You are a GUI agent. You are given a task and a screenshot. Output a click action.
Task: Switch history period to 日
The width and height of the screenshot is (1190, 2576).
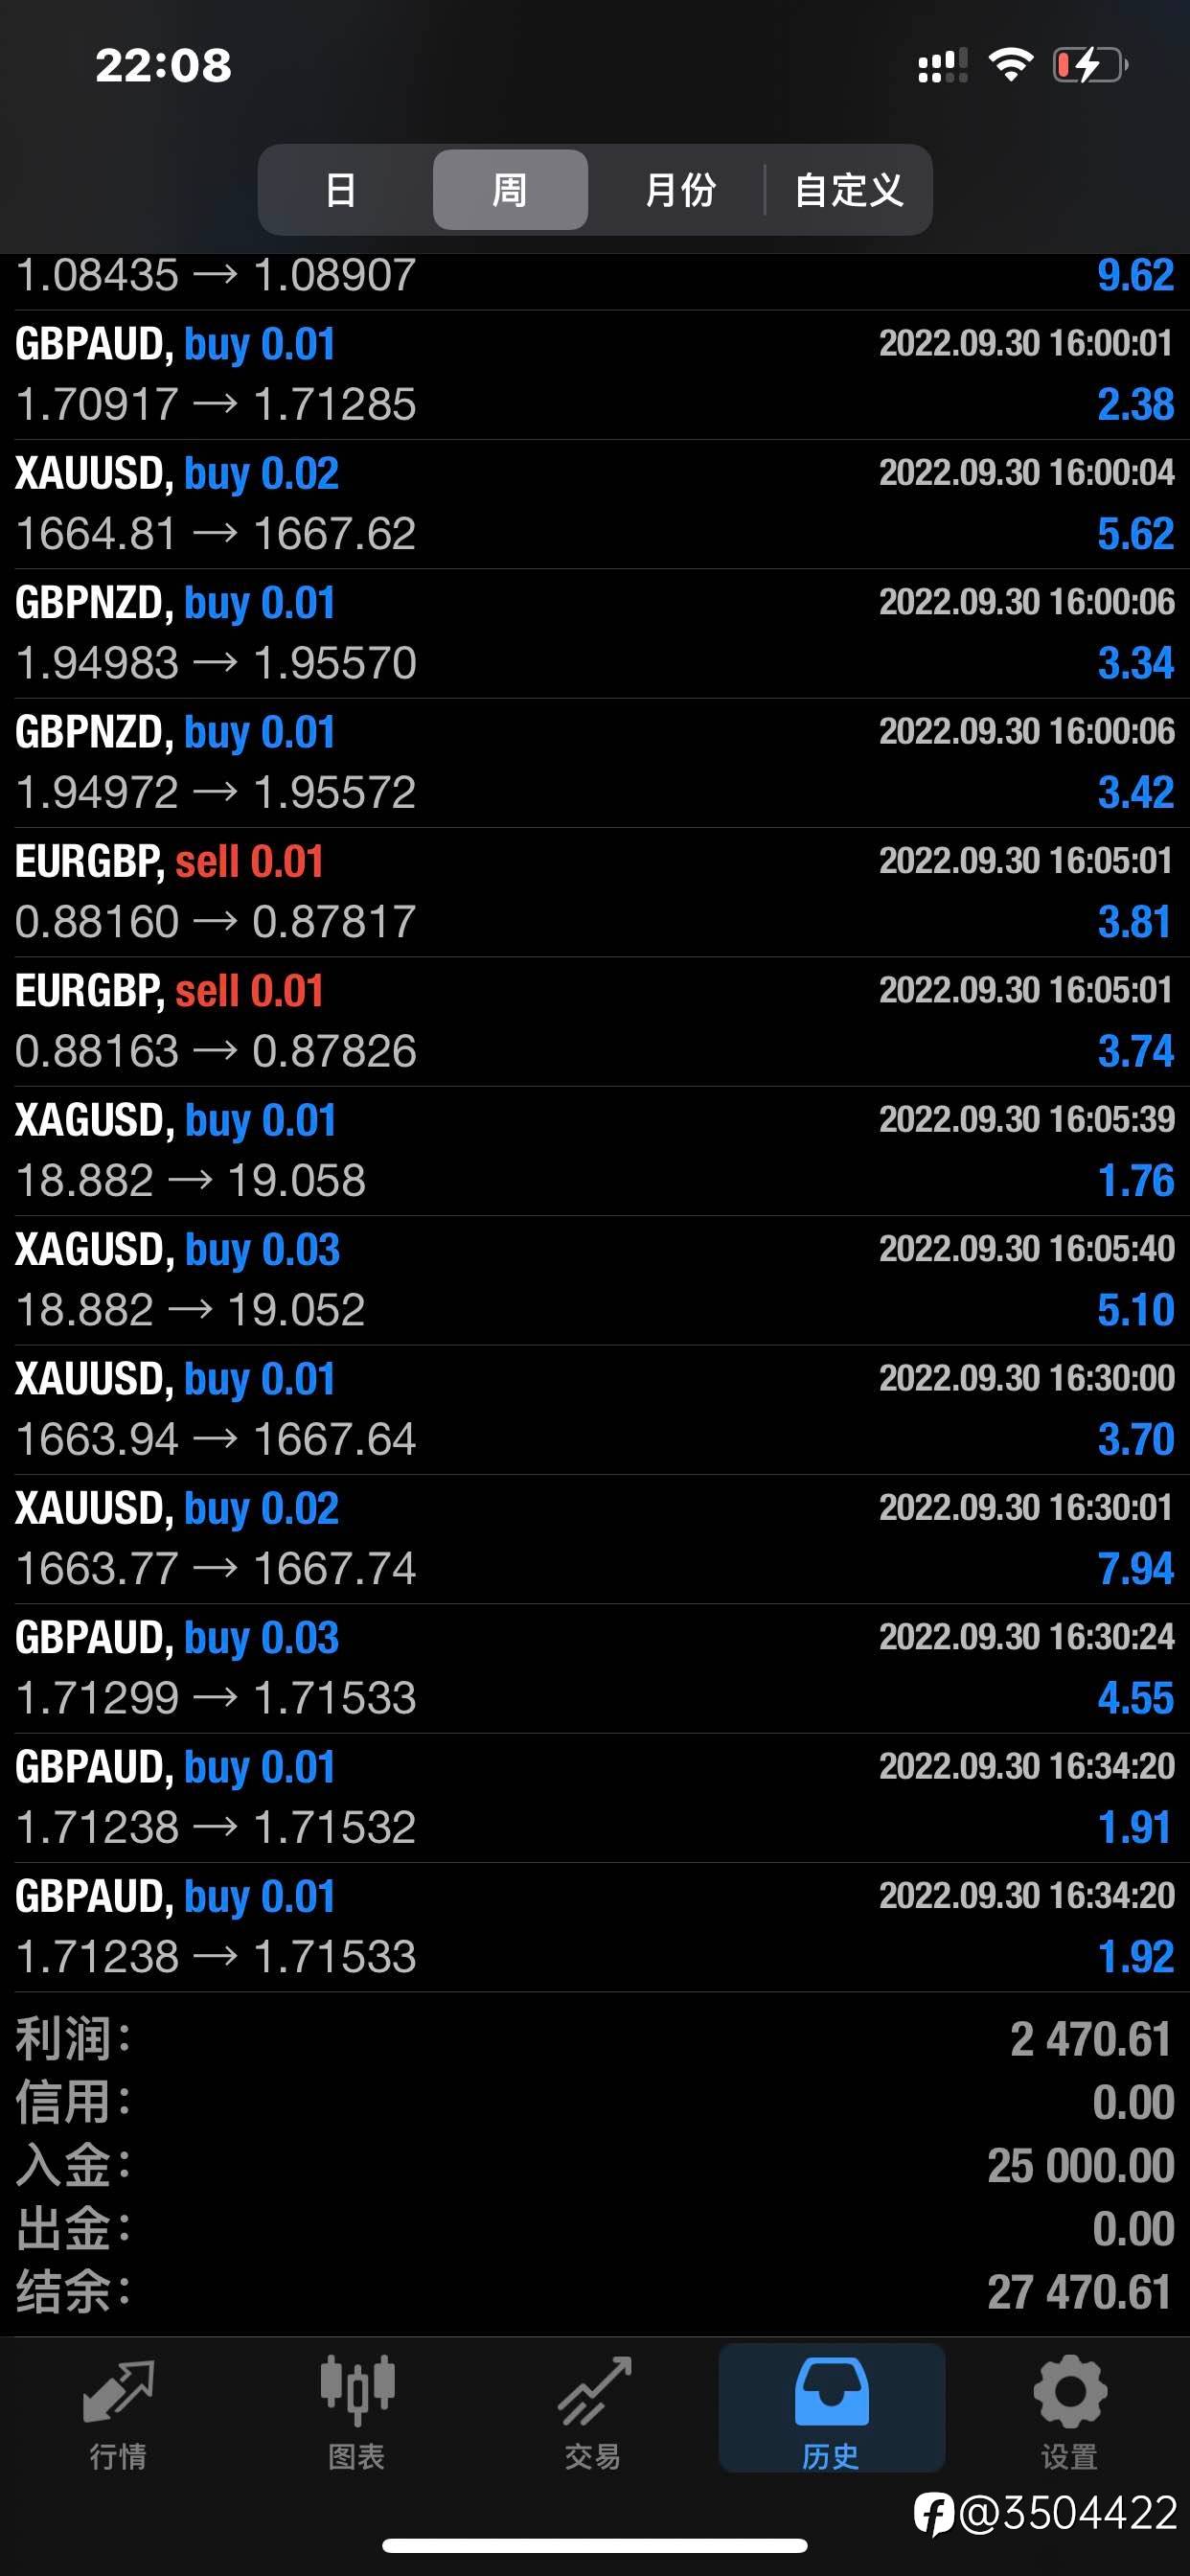(341, 189)
